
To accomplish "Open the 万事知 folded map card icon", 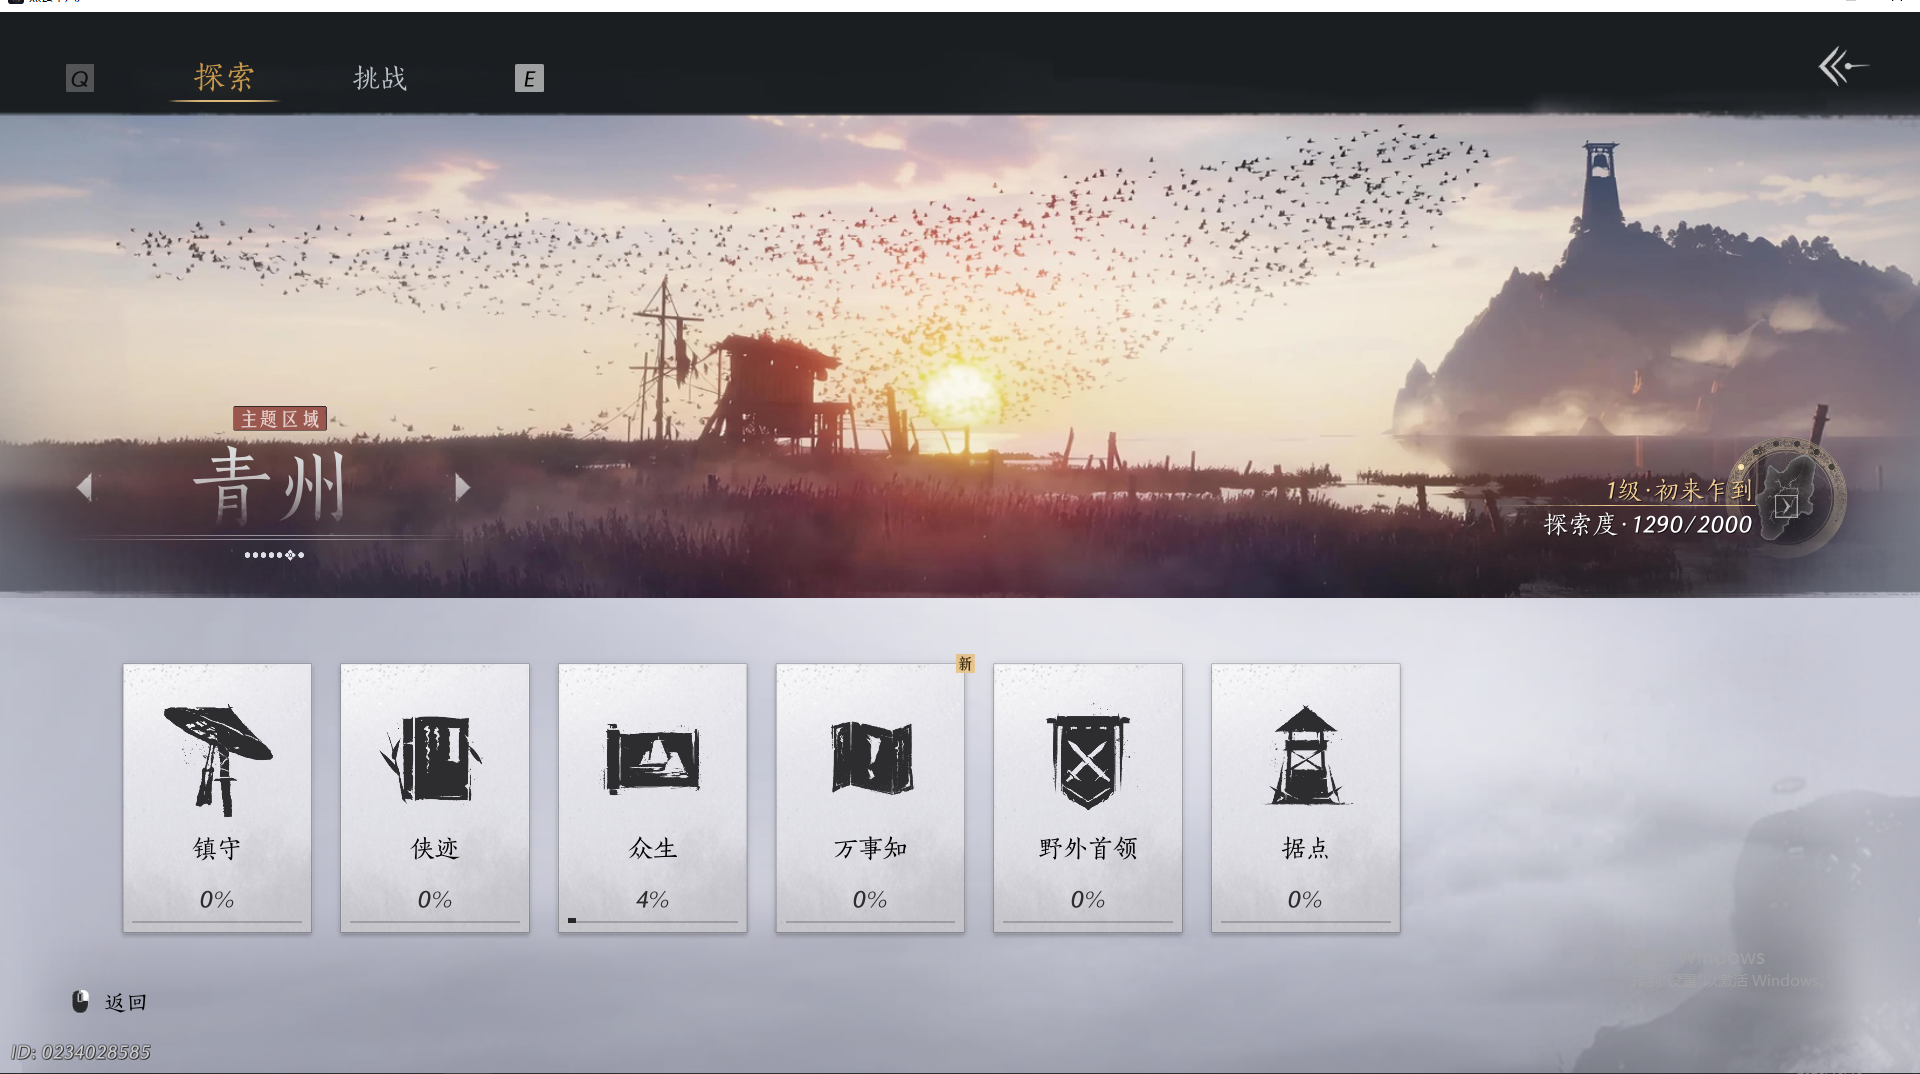I will coord(871,757).
